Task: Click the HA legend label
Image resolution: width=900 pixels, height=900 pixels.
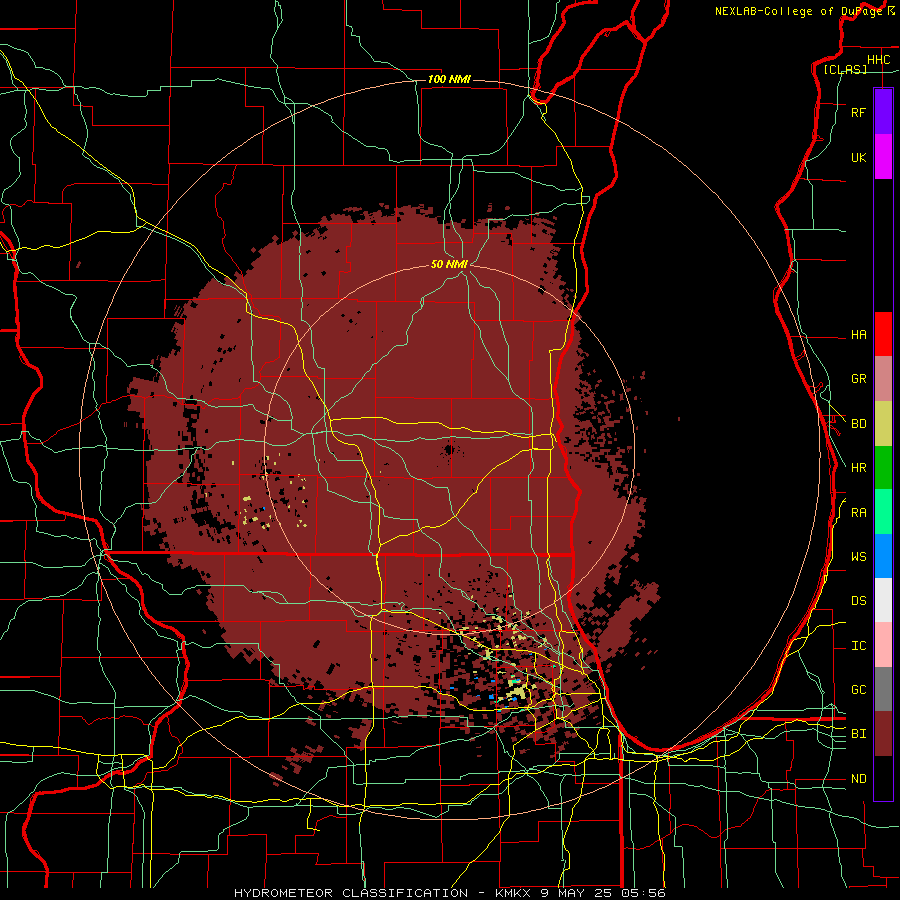Action: coord(858,335)
